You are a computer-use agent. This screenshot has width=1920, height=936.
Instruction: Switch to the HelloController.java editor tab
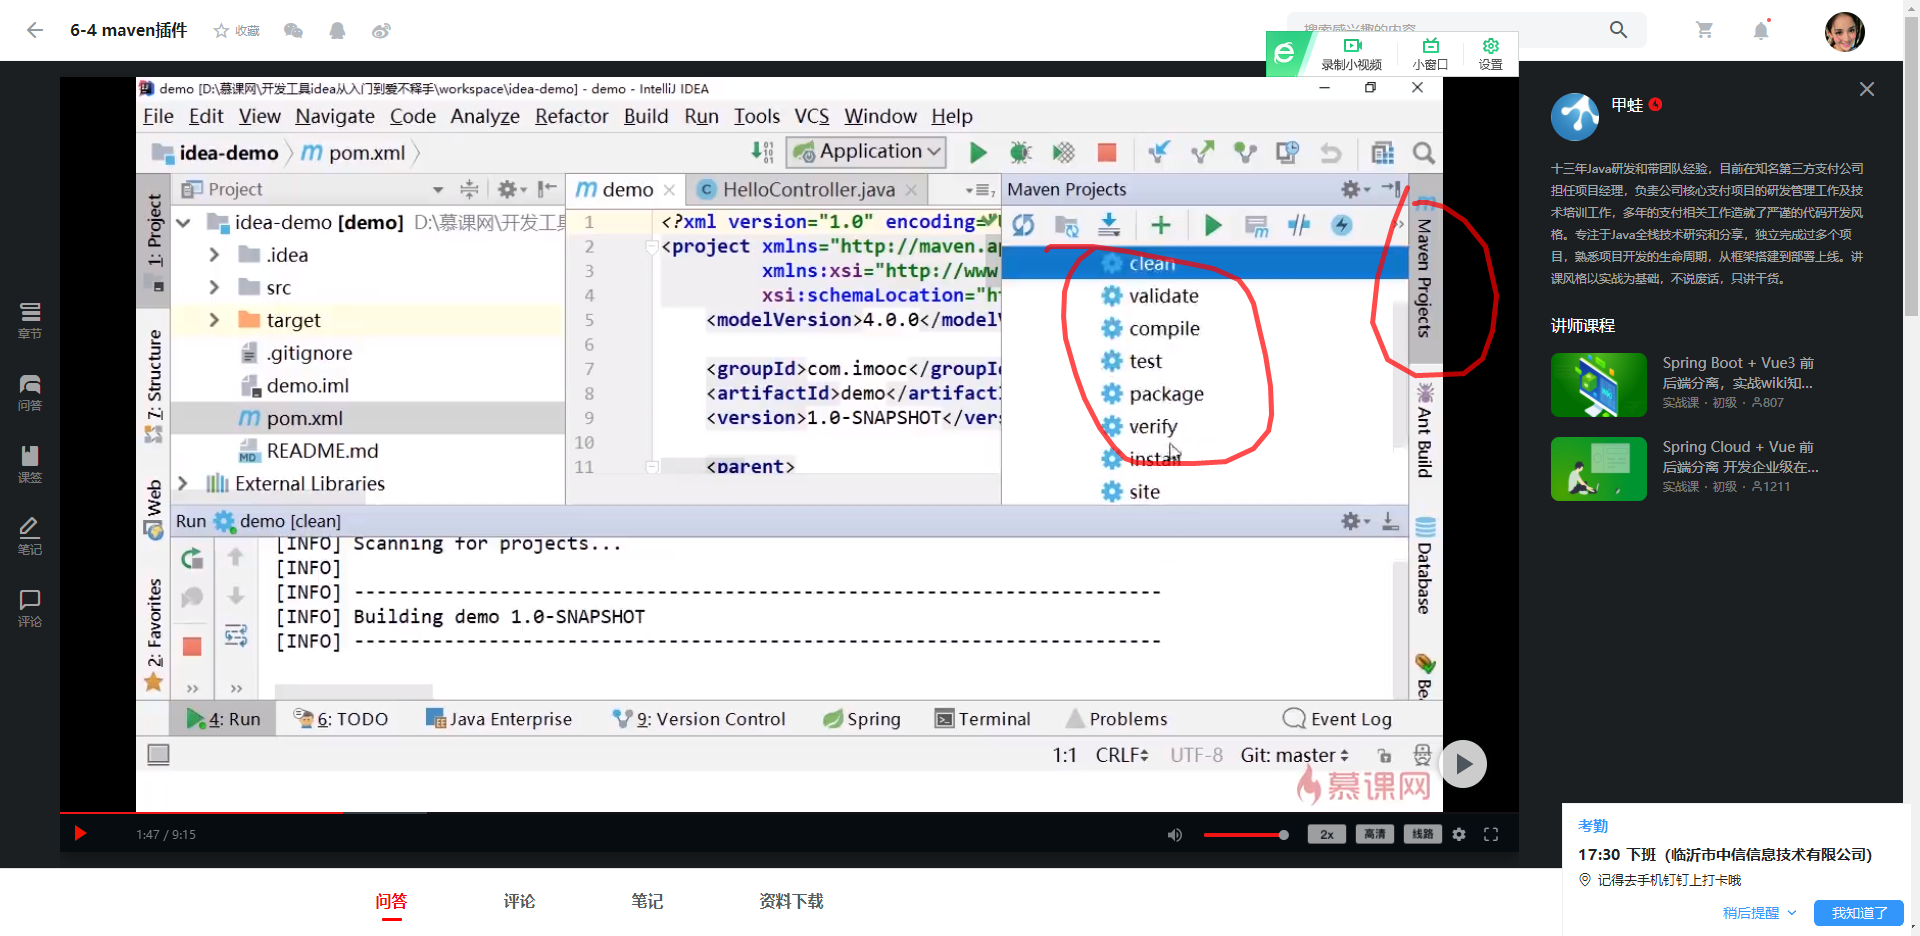pyautogui.click(x=808, y=189)
